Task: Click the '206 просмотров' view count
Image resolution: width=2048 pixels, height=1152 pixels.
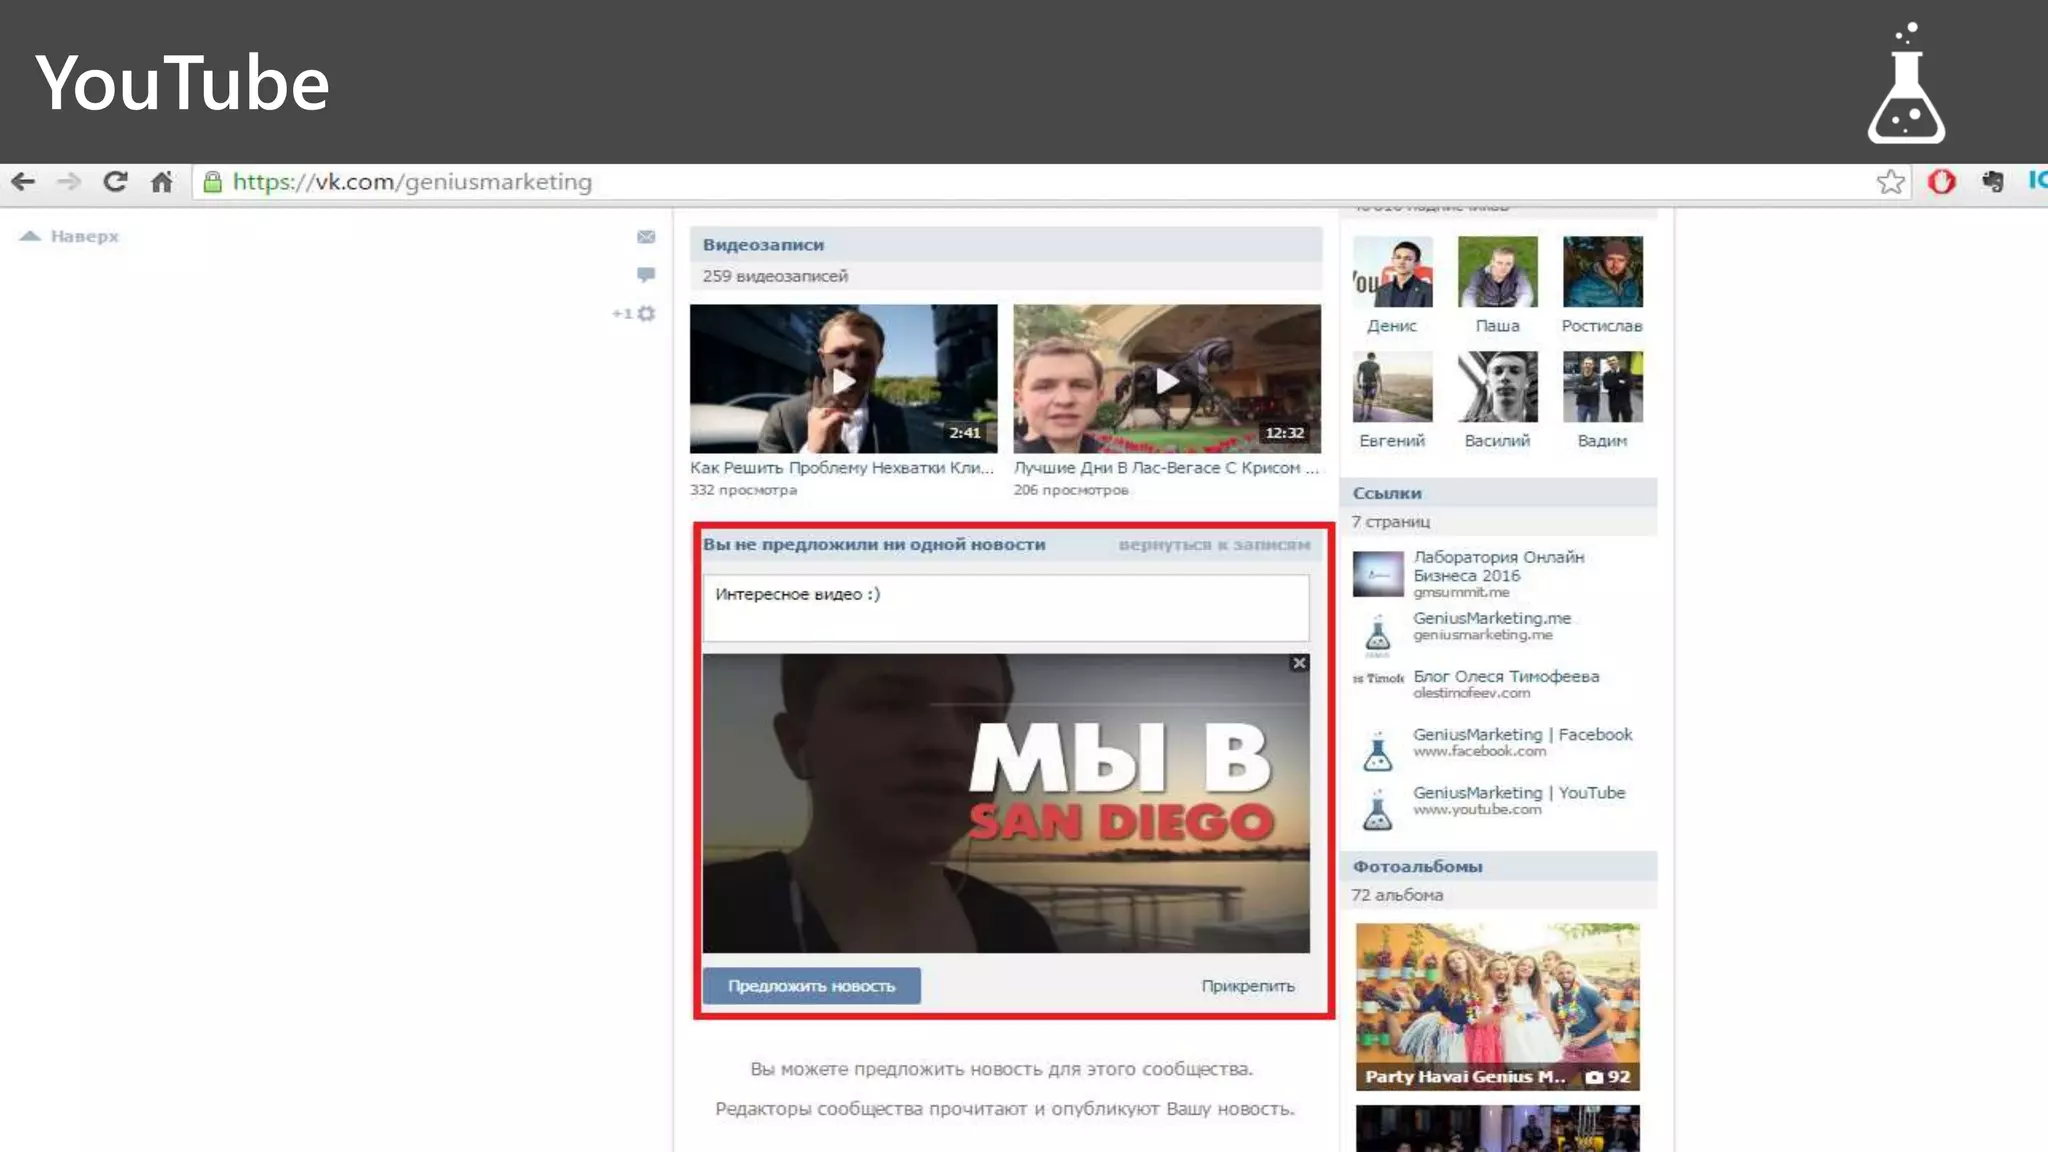Action: 1071,490
